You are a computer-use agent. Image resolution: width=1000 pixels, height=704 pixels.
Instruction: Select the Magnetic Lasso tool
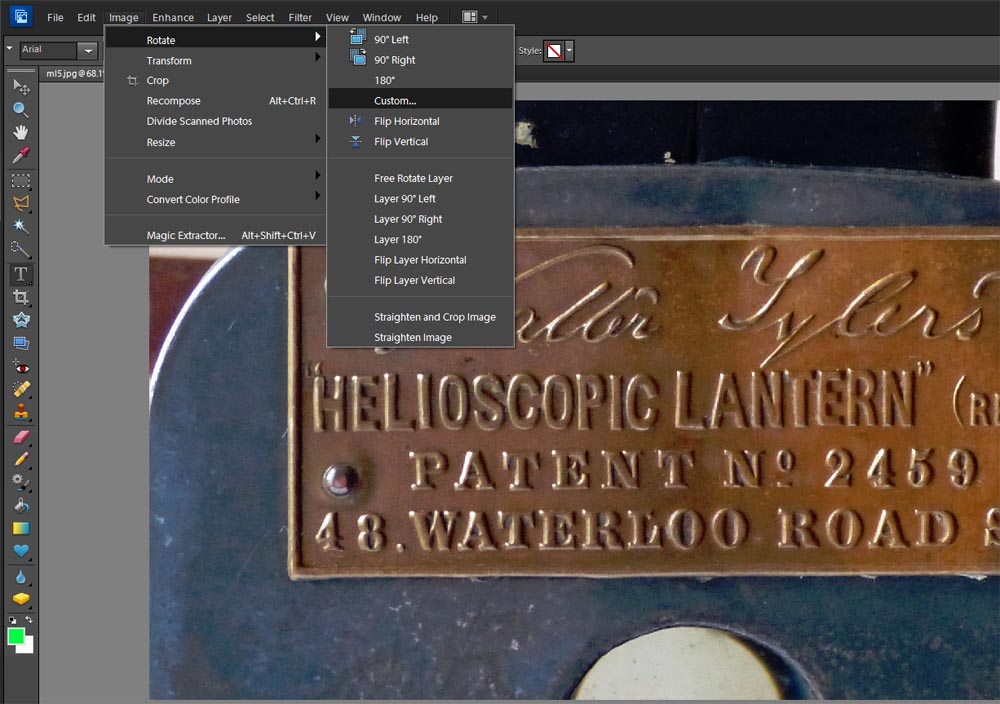(x=21, y=203)
